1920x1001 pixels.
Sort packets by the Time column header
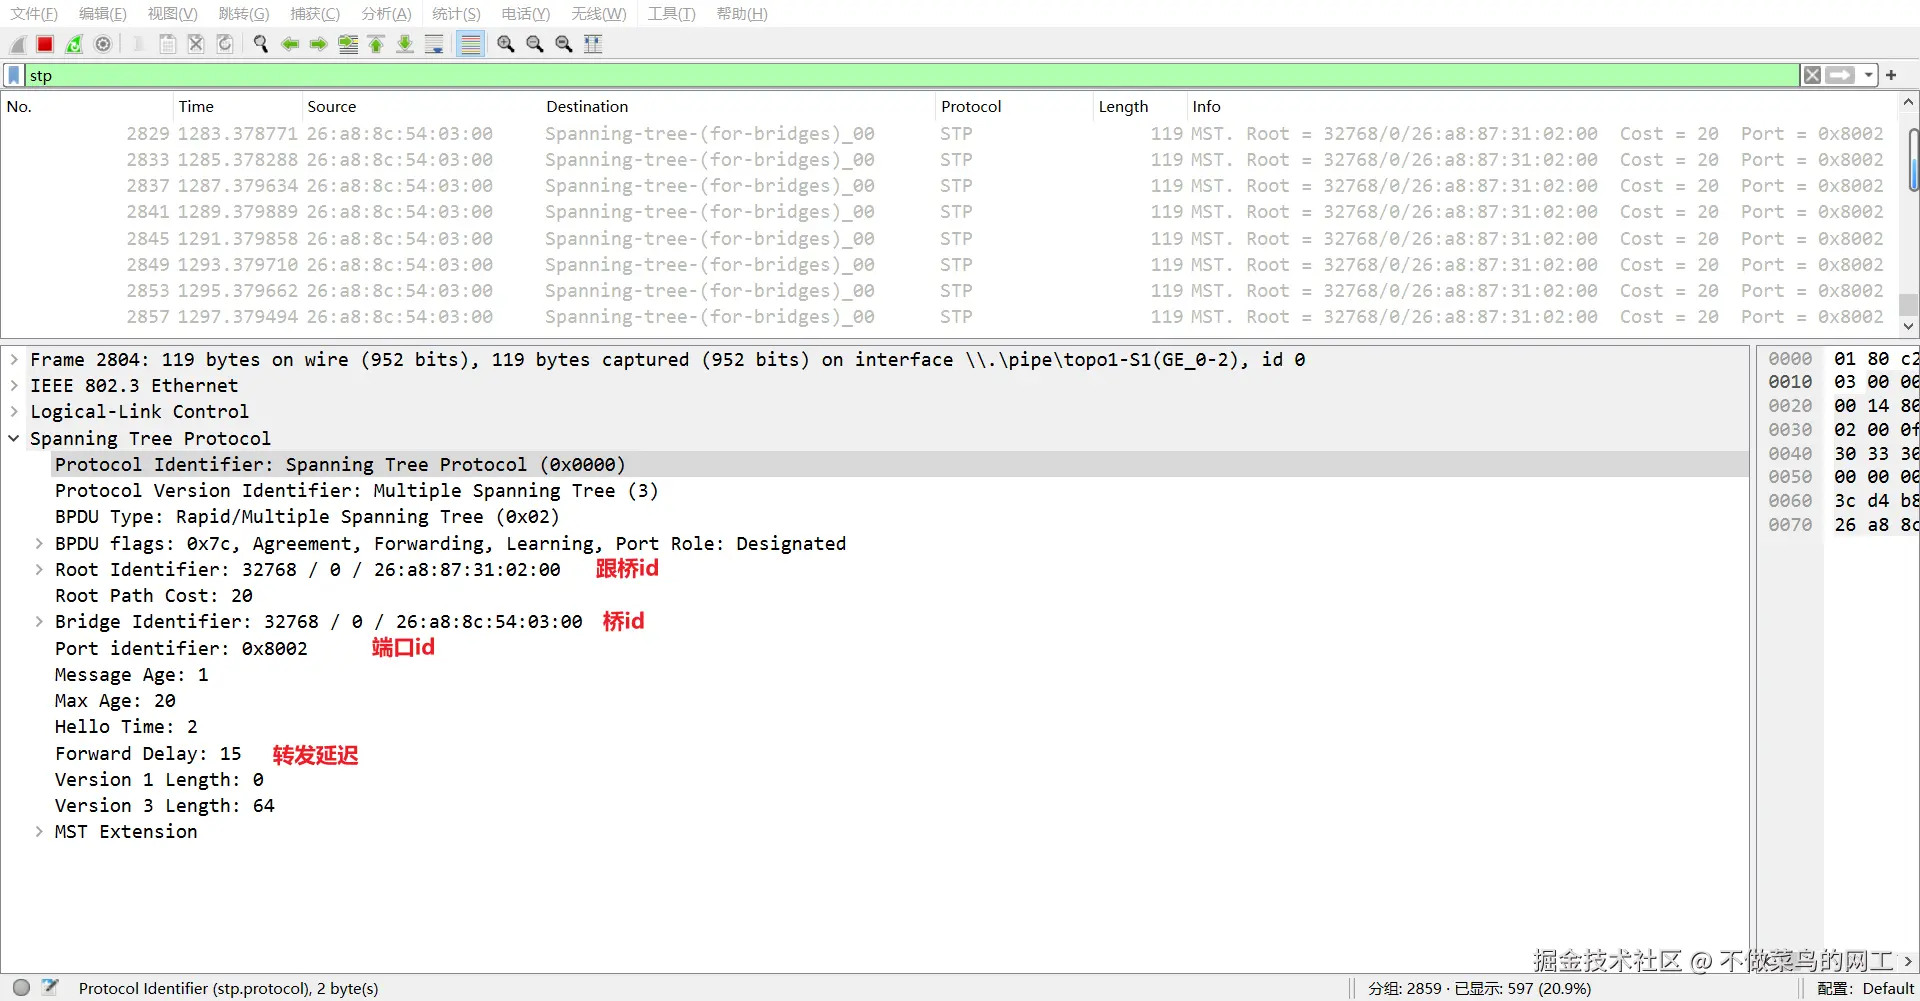(x=237, y=106)
